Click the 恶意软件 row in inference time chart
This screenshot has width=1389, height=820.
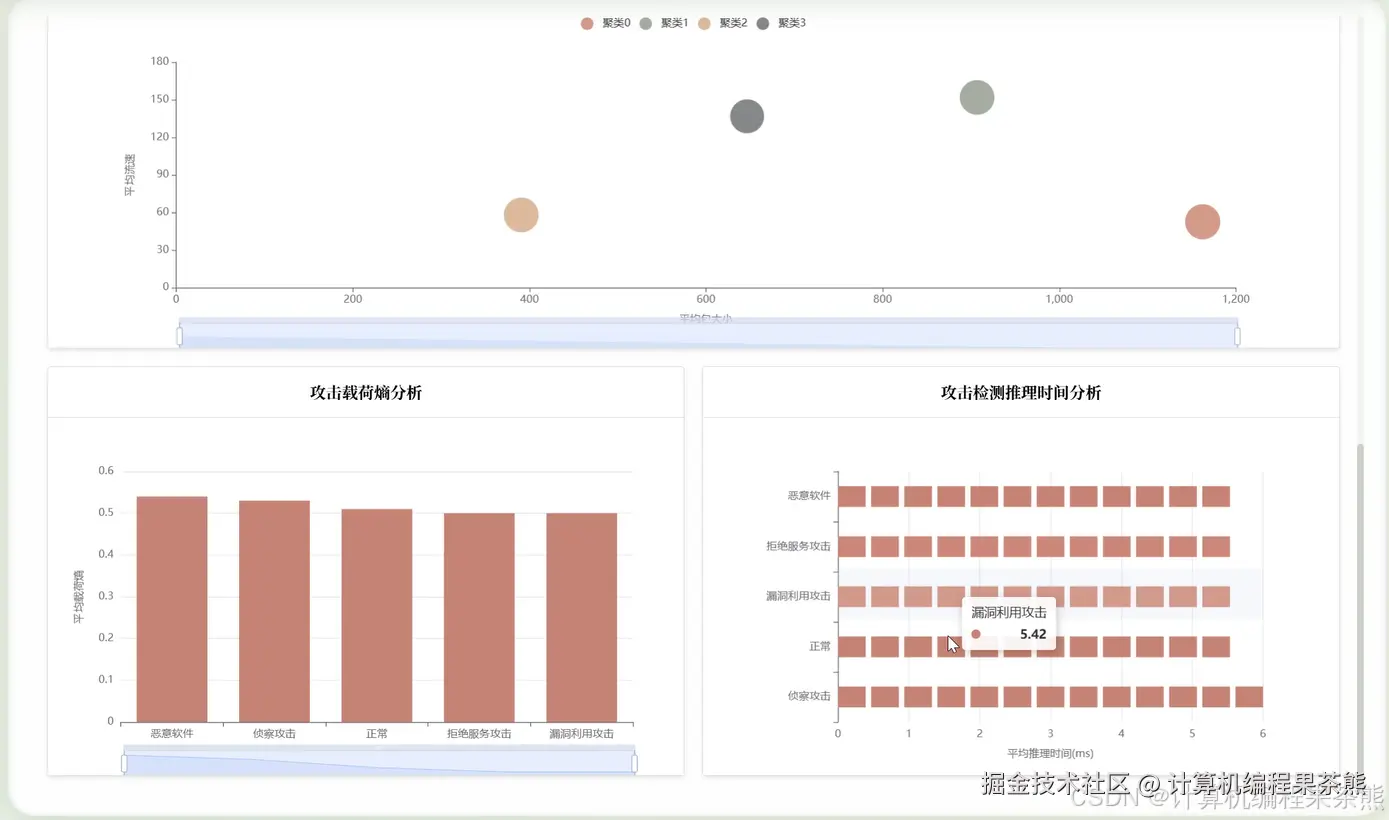pyautogui.click(x=1034, y=497)
